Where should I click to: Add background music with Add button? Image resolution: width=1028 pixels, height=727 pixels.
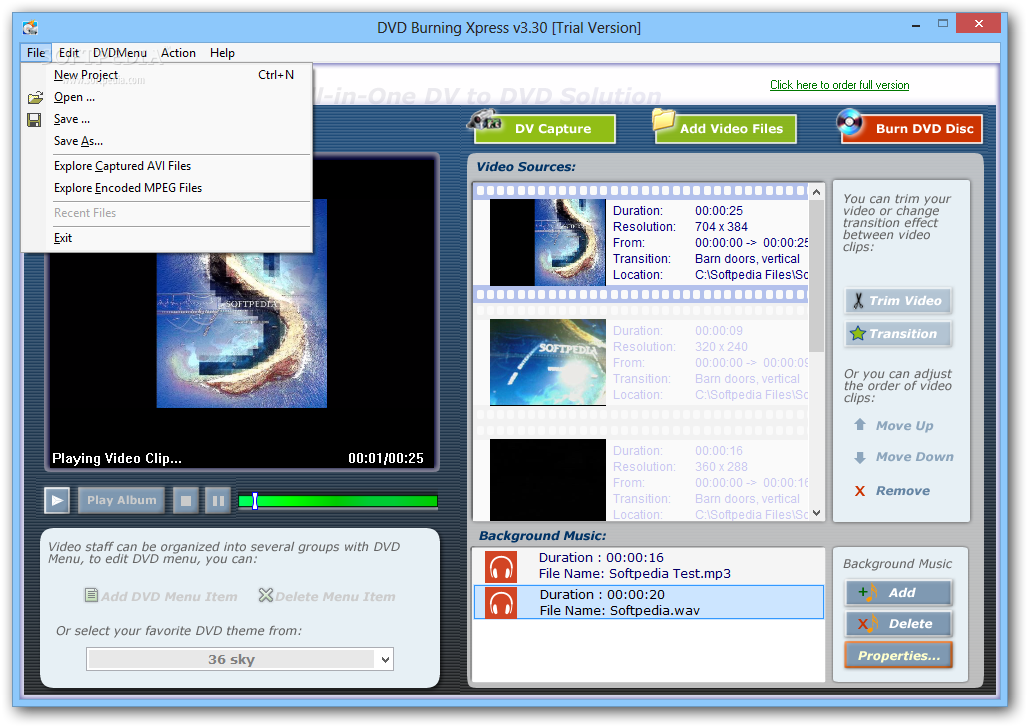[898, 593]
